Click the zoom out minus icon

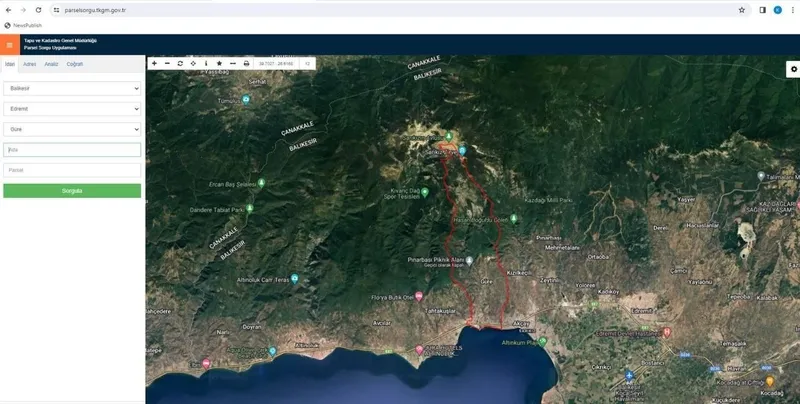coord(167,63)
